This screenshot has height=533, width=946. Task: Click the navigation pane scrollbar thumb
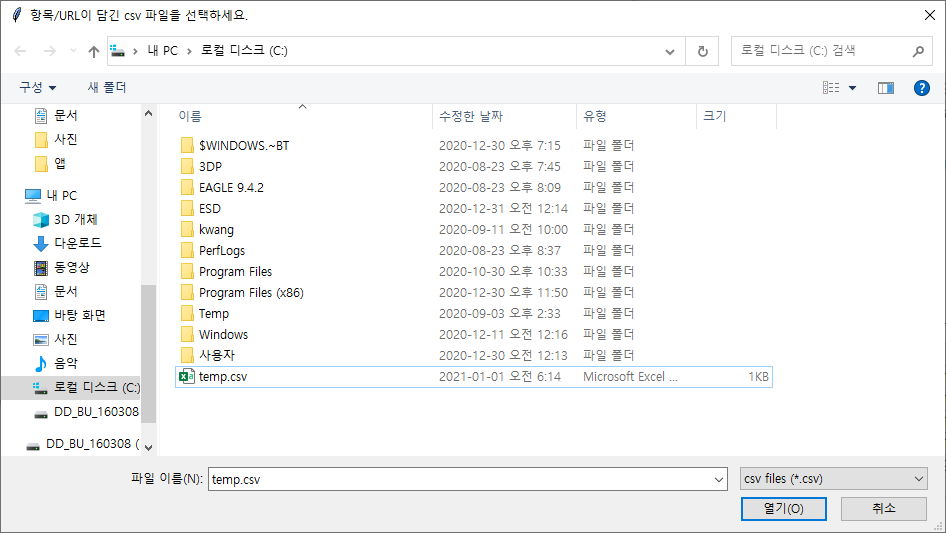click(148, 353)
